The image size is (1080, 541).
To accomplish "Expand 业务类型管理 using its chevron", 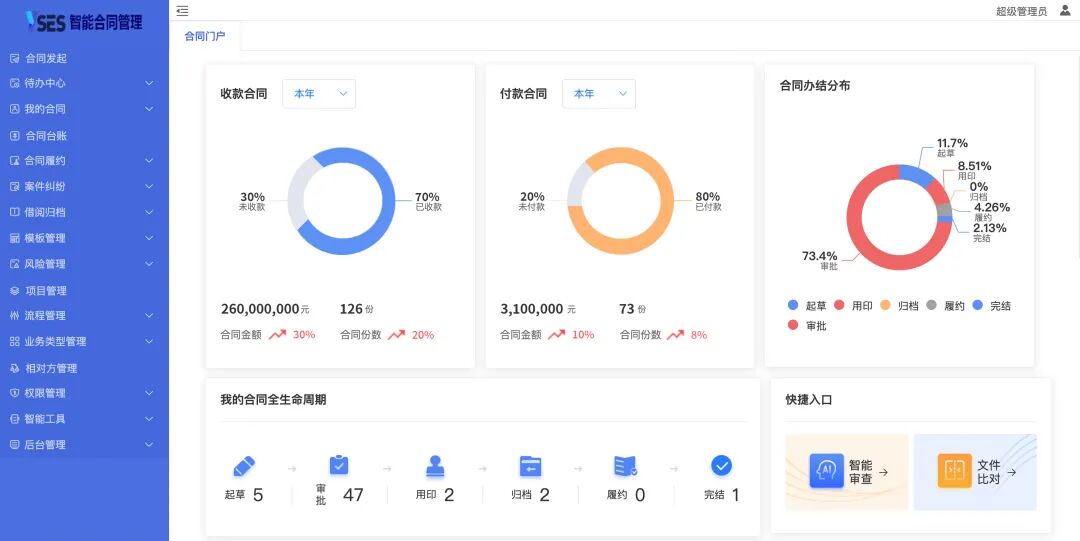I will (x=149, y=341).
